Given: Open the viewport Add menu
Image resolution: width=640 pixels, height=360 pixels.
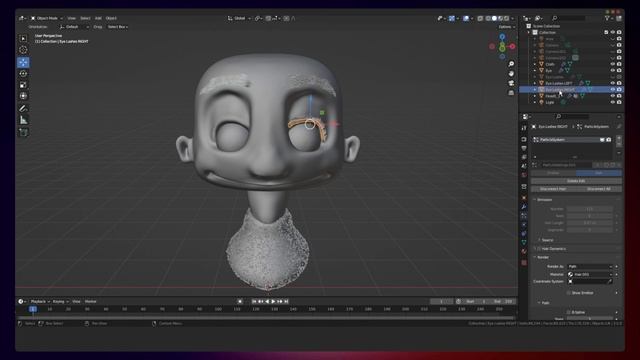Looking at the screenshot, I should (x=98, y=18).
